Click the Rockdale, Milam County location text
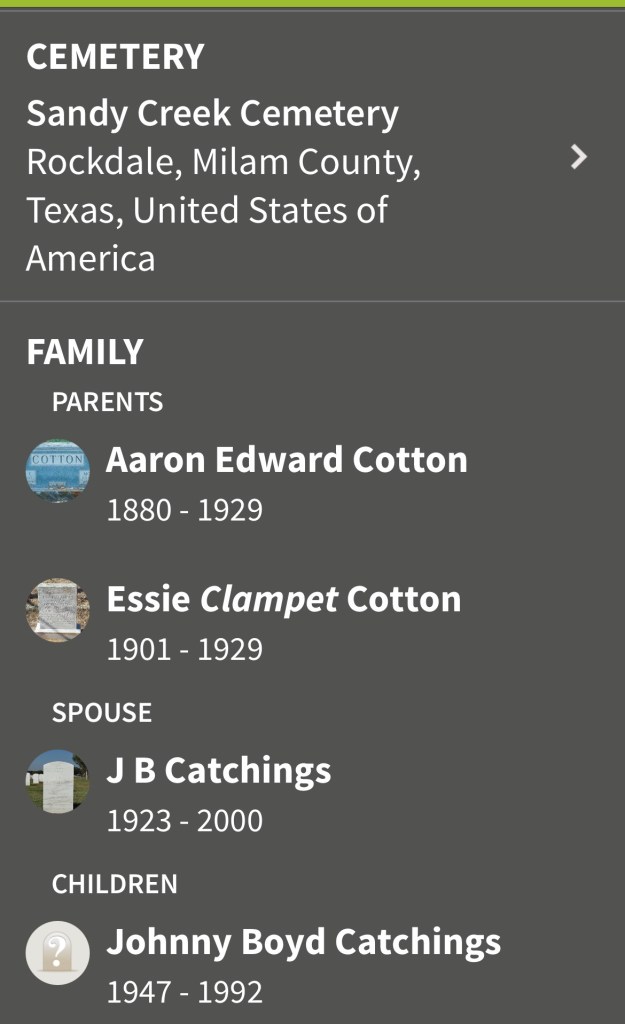Screen dimensions: 625x1024 click(x=223, y=162)
